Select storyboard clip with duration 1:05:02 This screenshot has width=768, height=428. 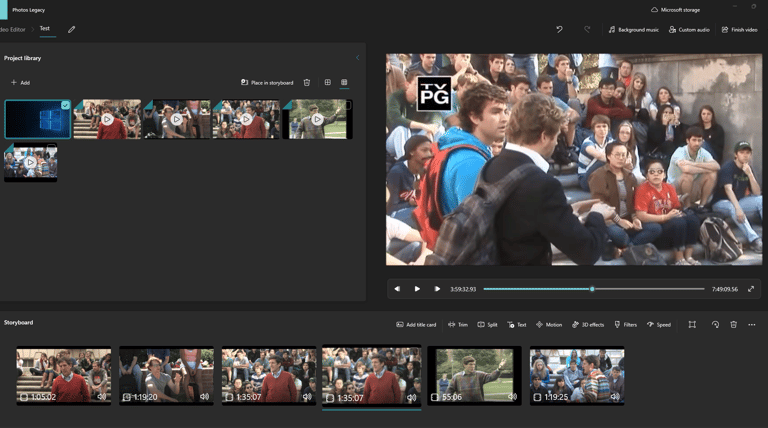(64, 376)
